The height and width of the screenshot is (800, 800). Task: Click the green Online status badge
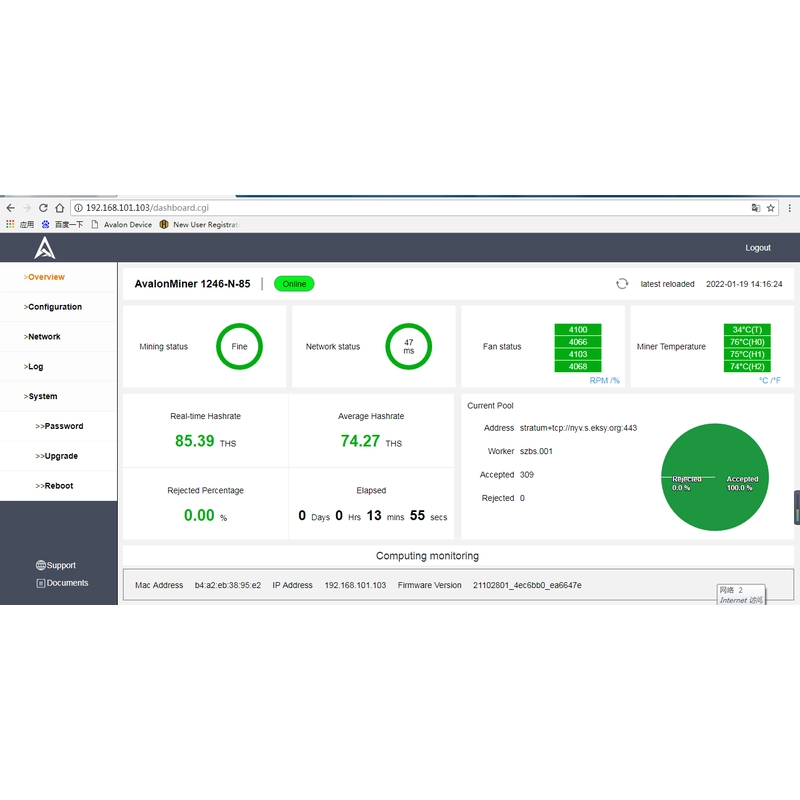294,284
